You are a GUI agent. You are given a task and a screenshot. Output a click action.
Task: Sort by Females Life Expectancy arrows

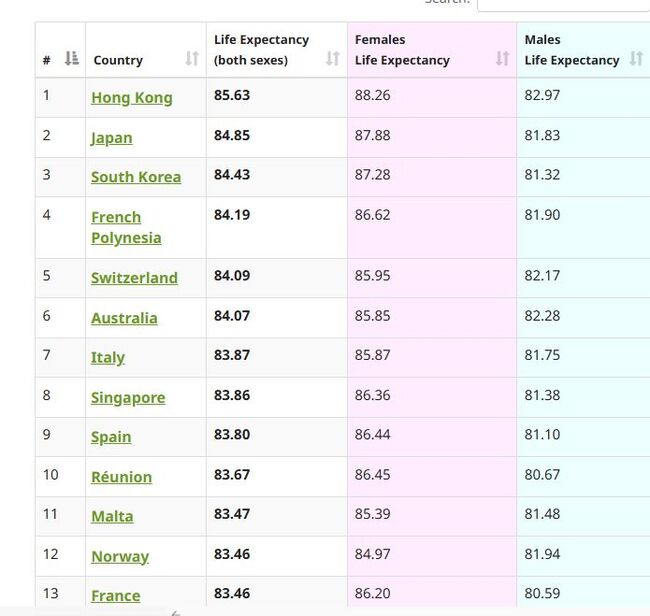pyautogui.click(x=502, y=59)
